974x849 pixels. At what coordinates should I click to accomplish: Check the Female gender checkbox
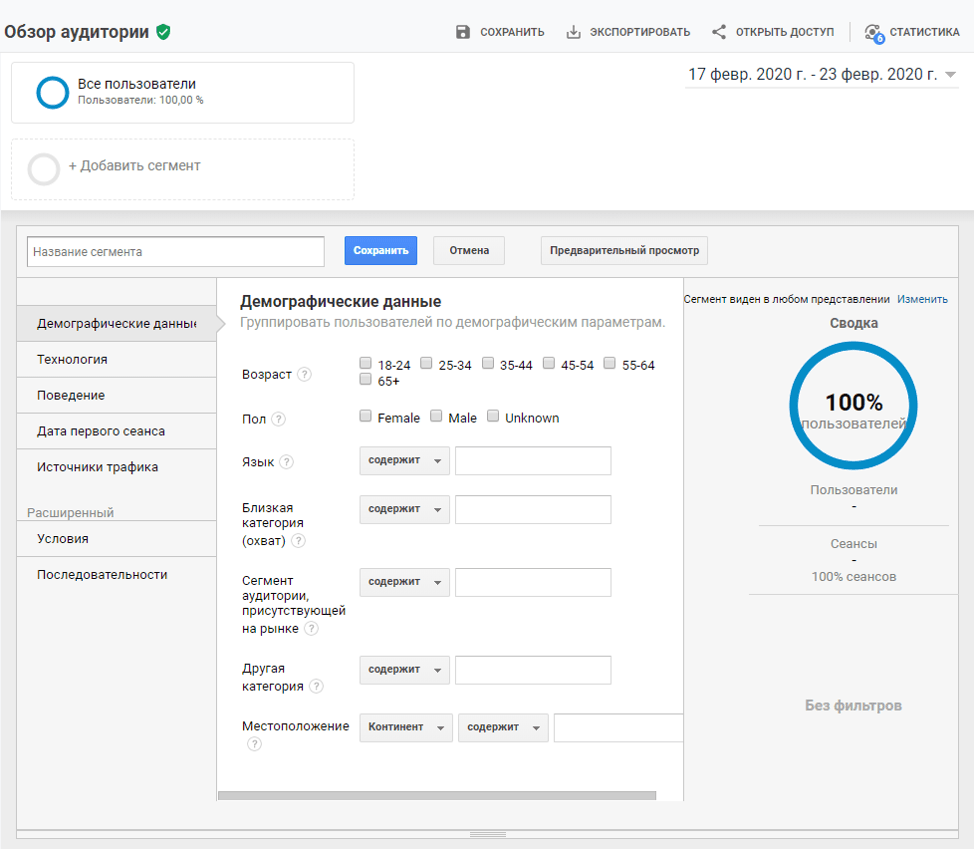pos(365,416)
